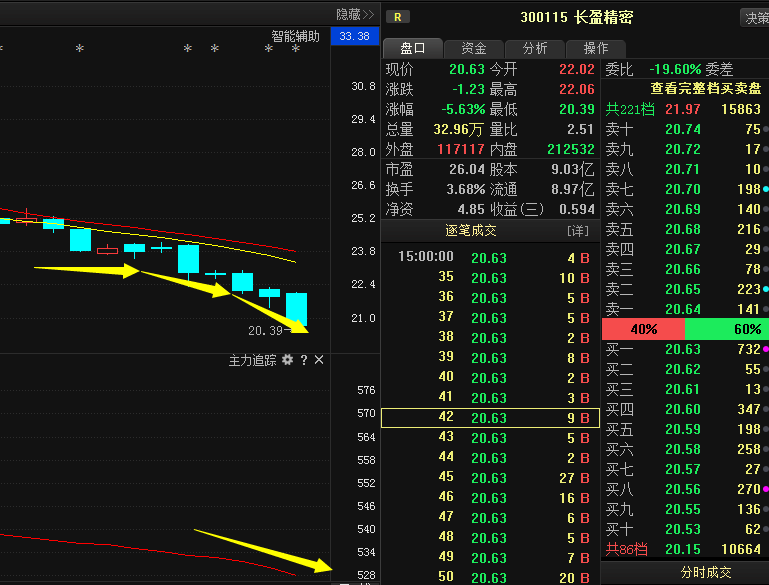Click the 委比 value -19.60%
The width and height of the screenshot is (769, 585).
click(x=675, y=69)
